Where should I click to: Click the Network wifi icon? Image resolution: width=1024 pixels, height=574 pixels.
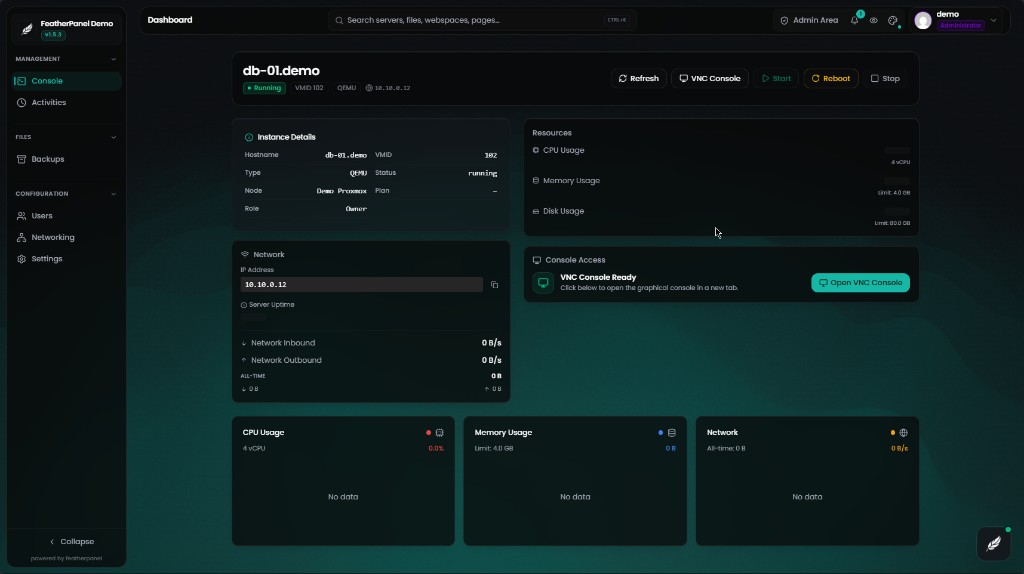[245, 255]
